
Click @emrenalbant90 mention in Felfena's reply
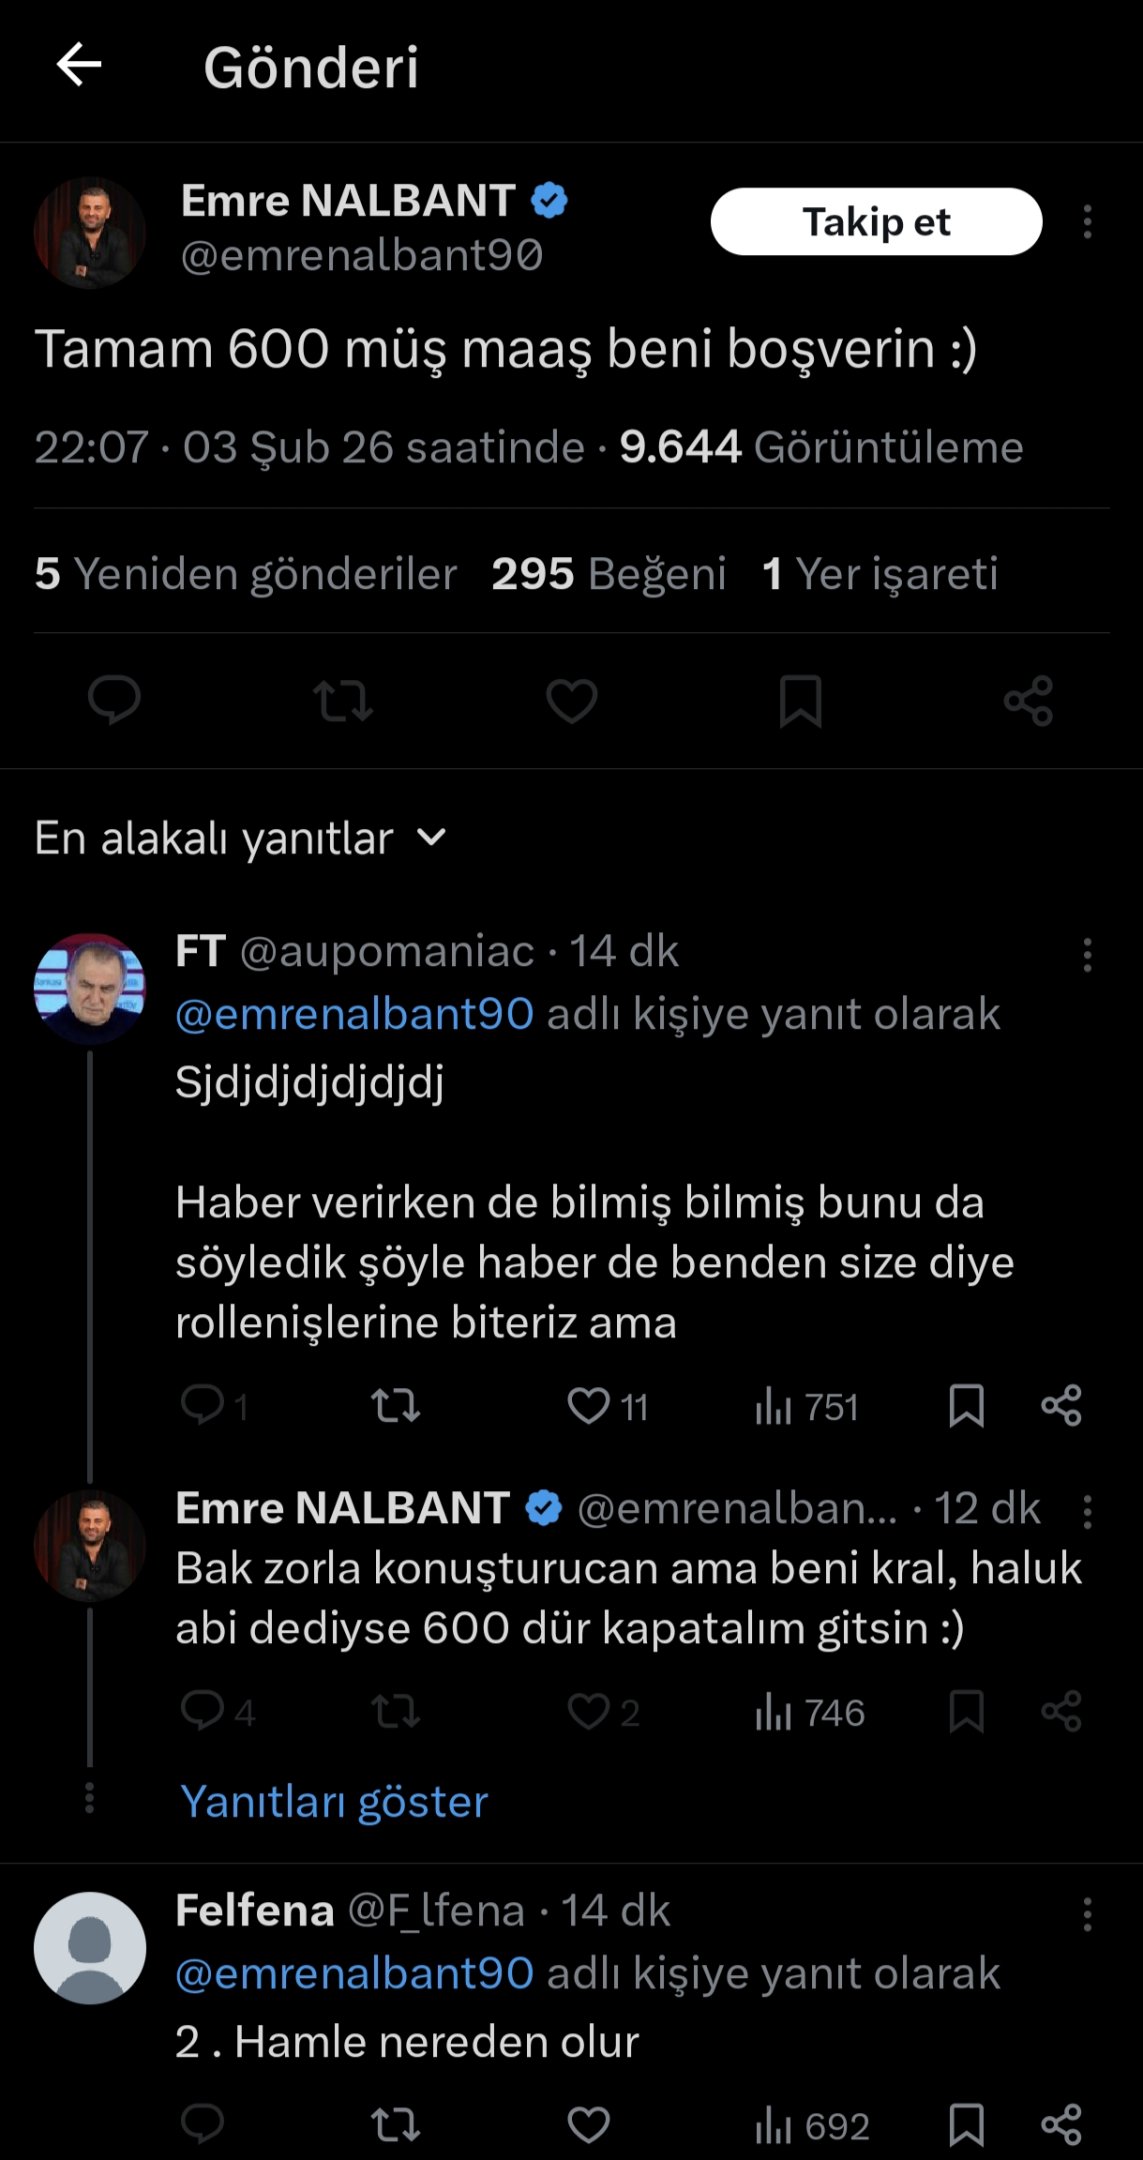pyautogui.click(x=354, y=1974)
